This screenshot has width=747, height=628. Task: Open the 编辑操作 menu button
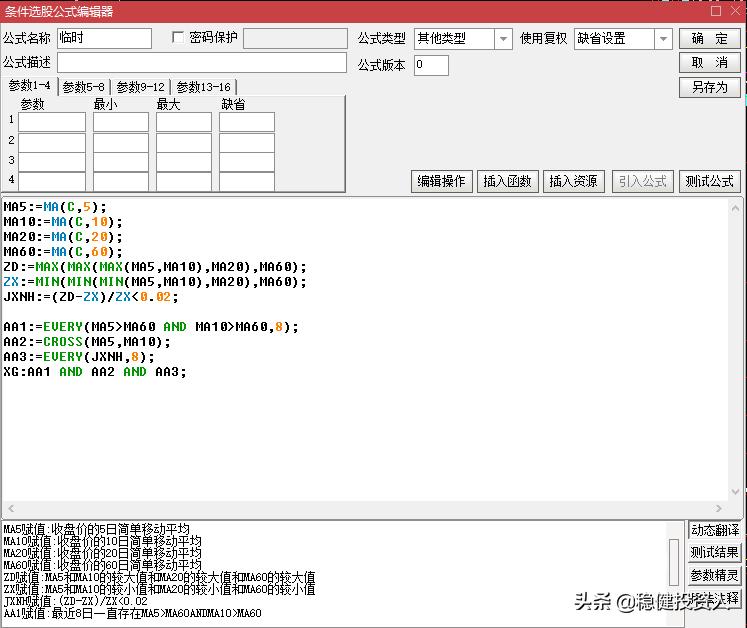[441, 181]
